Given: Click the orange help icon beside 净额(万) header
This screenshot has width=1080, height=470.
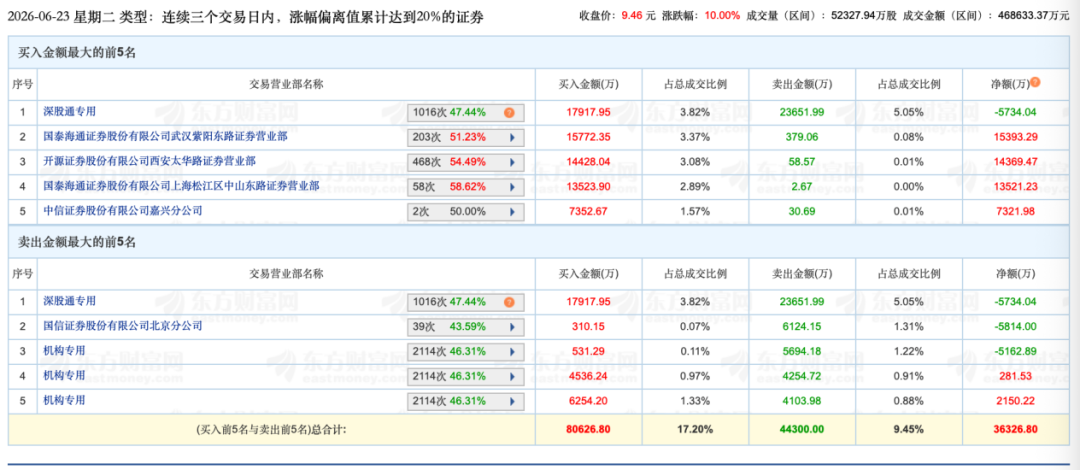Looking at the screenshot, I should tap(1035, 83).
